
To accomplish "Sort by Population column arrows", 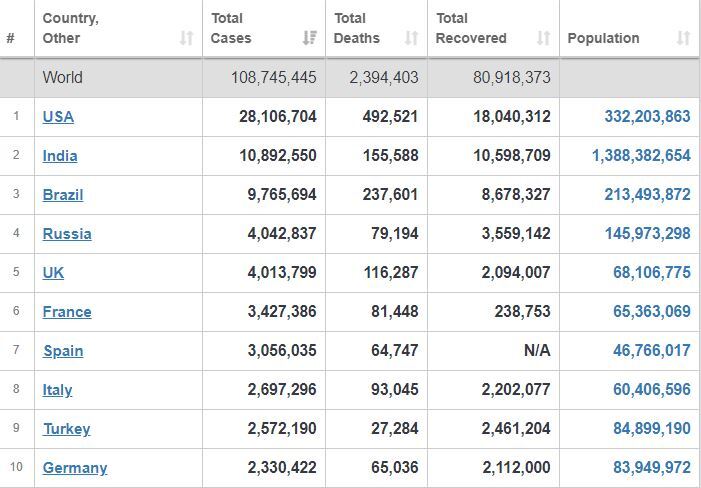I will click(683, 38).
